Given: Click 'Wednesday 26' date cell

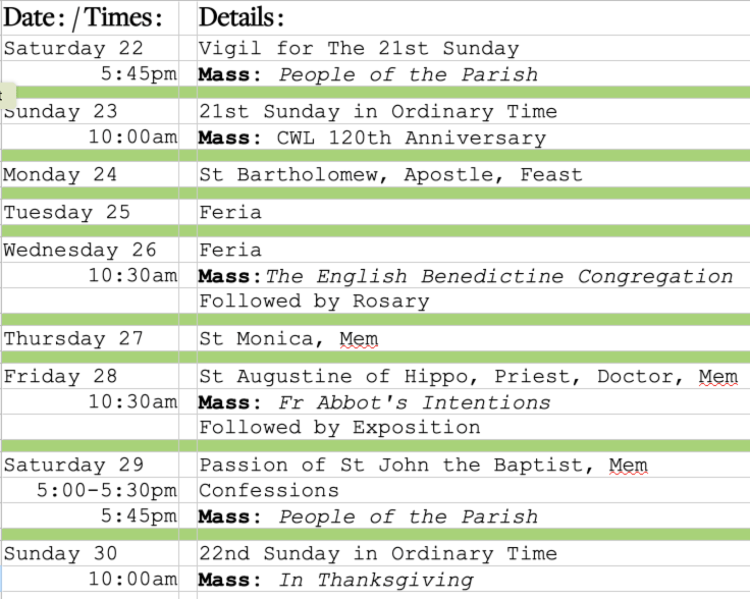Looking at the screenshot, I should (90, 250).
